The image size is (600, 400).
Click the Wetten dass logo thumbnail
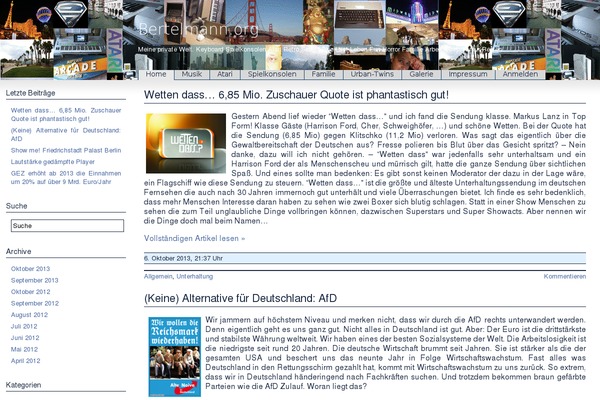[x=186, y=143]
